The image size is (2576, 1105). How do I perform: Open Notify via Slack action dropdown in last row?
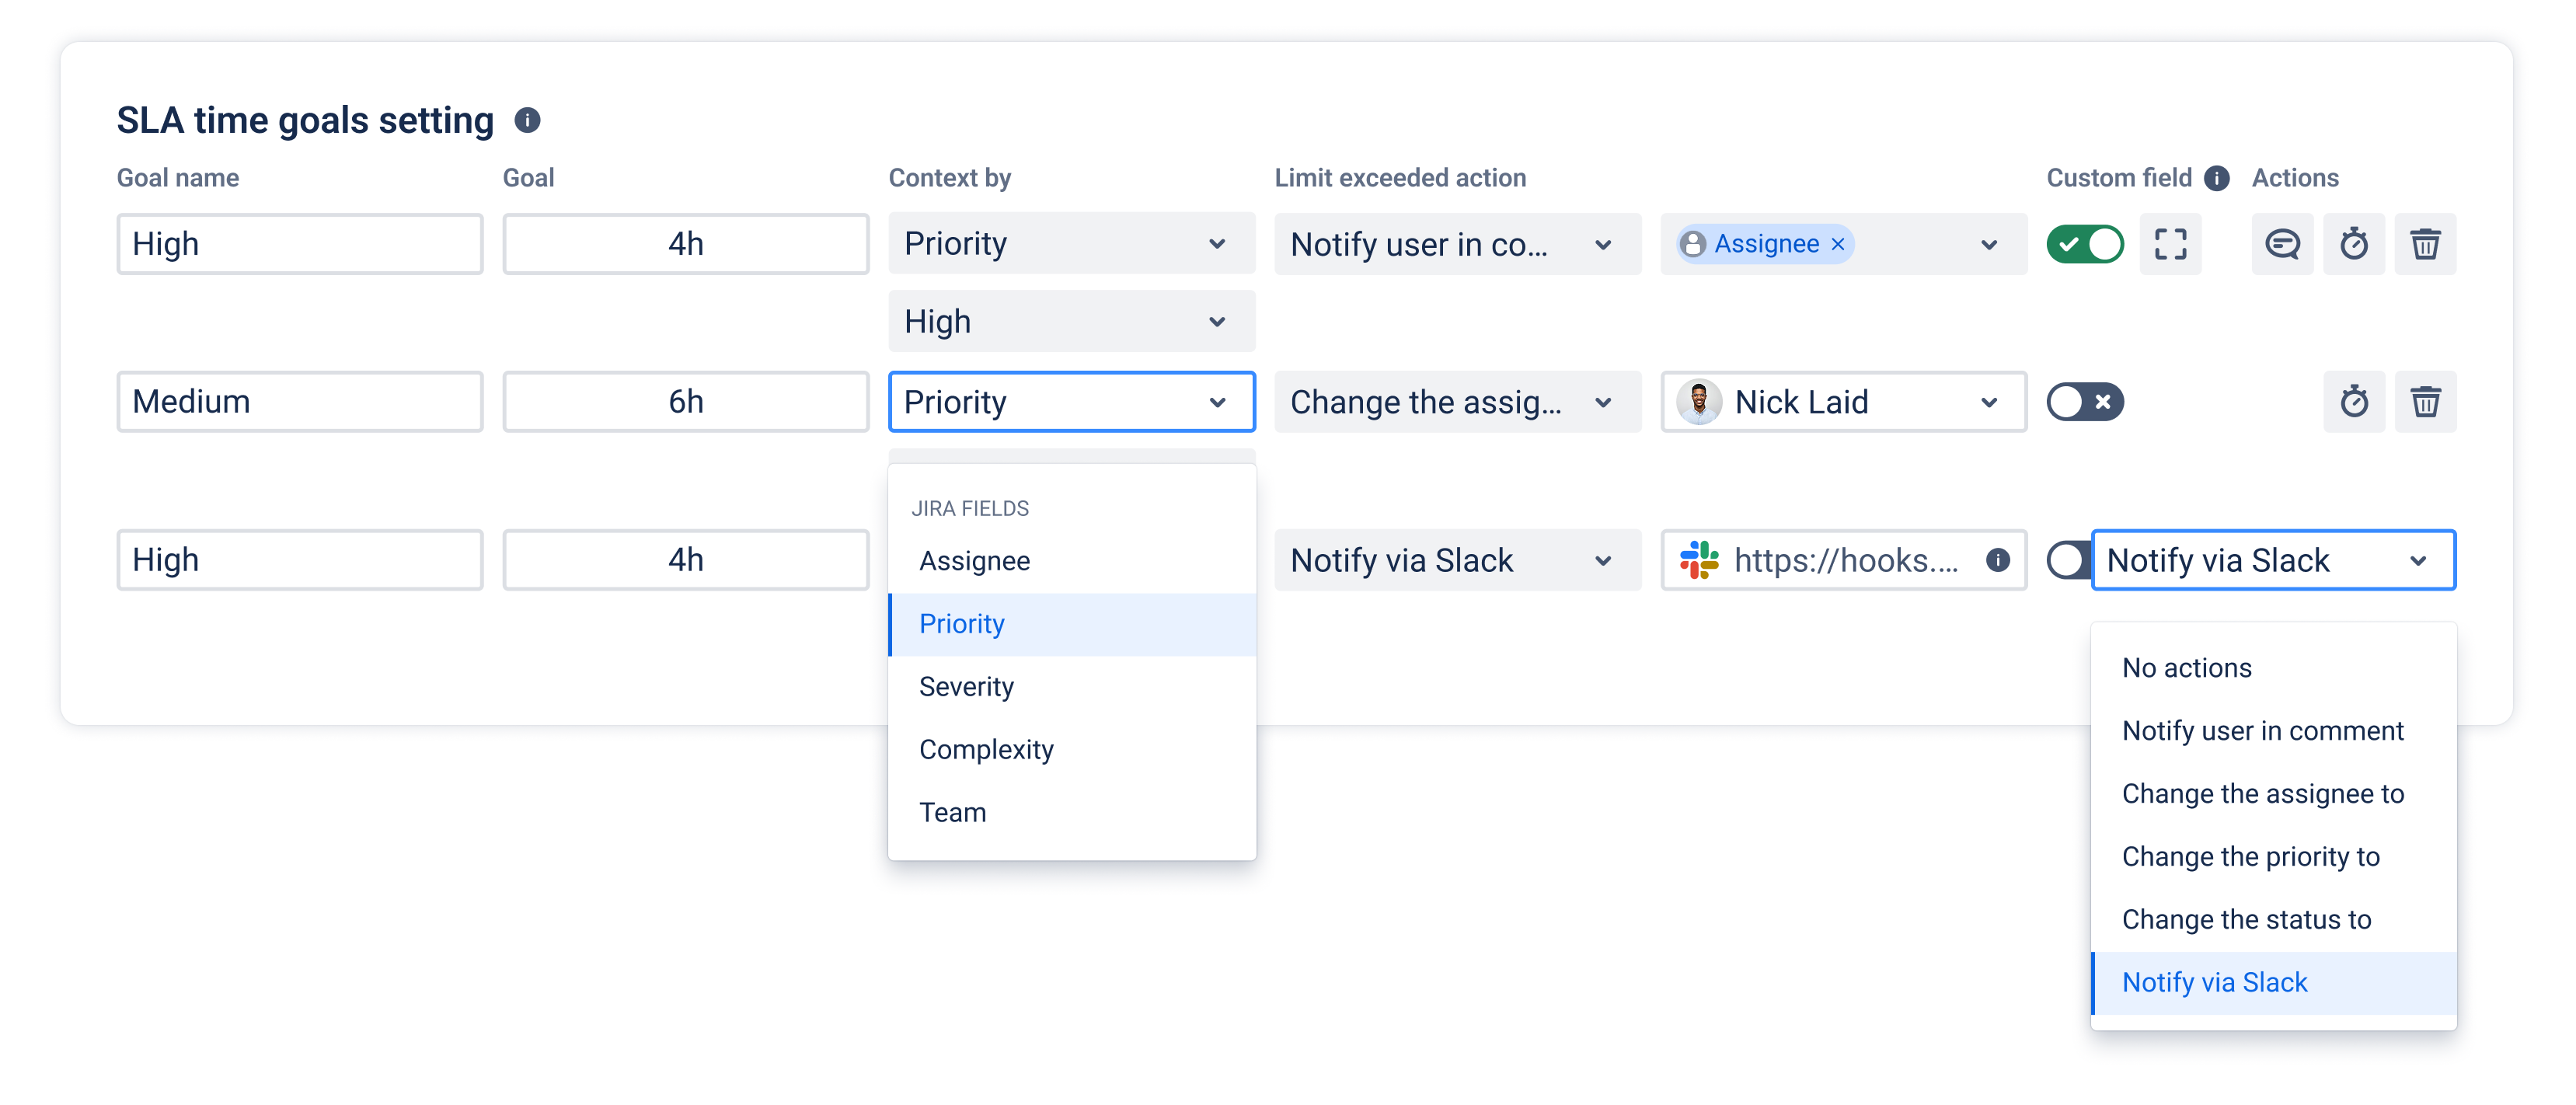tap(1457, 560)
